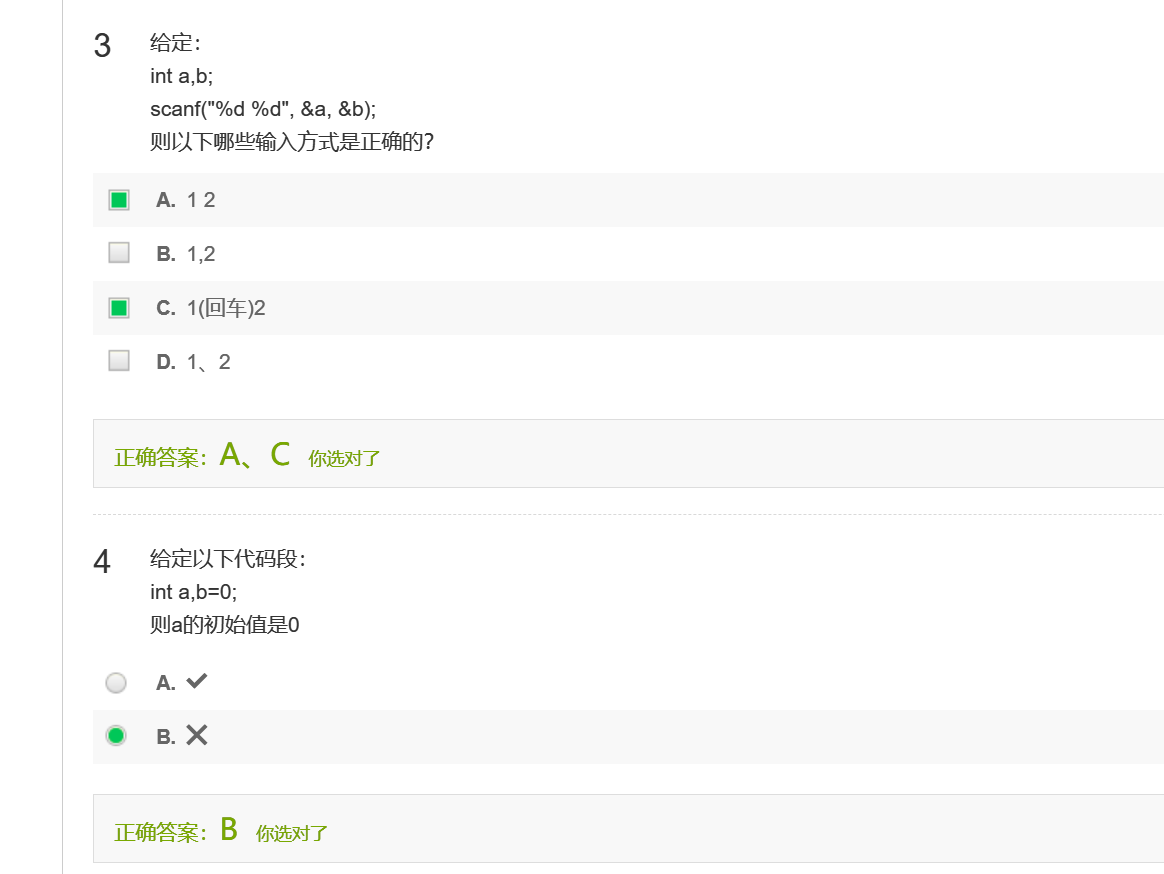Click the answer text "1(回车)2"
Screen dimensions: 1164x874
[x=226, y=308]
